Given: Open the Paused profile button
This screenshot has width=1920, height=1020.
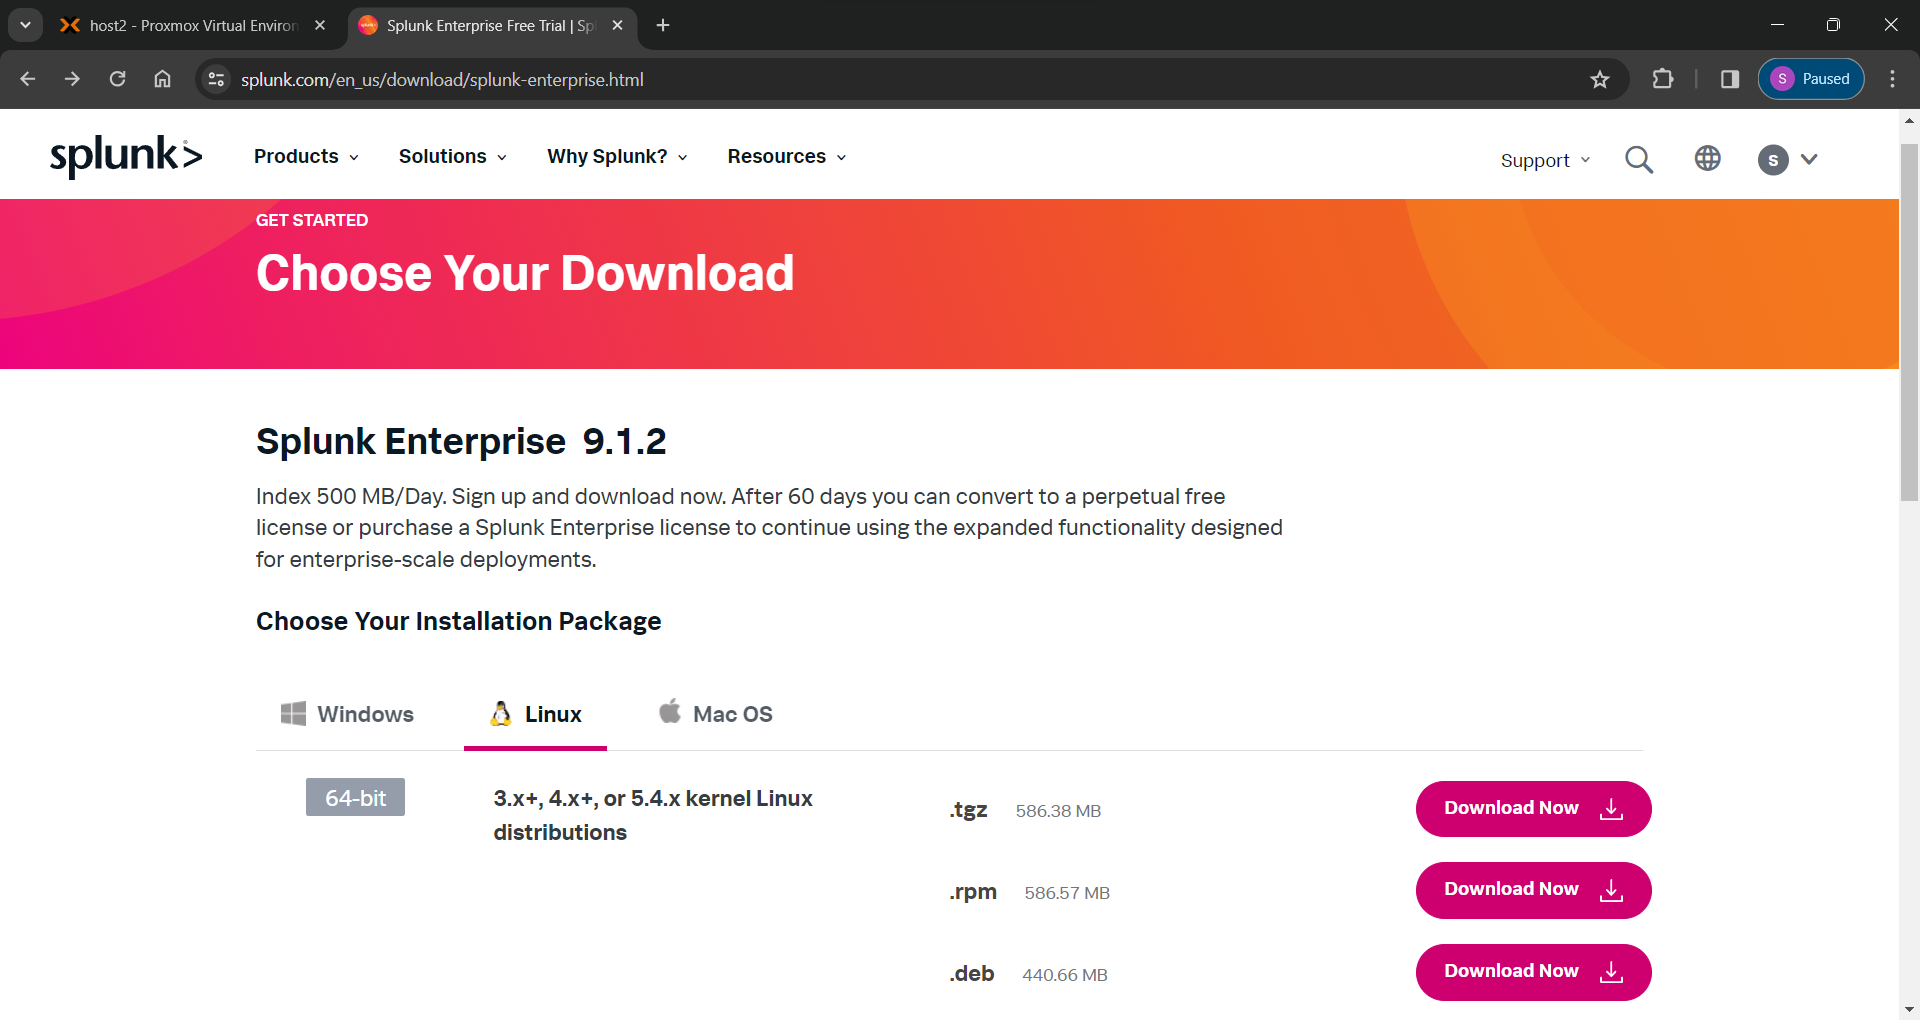Looking at the screenshot, I should coord(1811,79).
